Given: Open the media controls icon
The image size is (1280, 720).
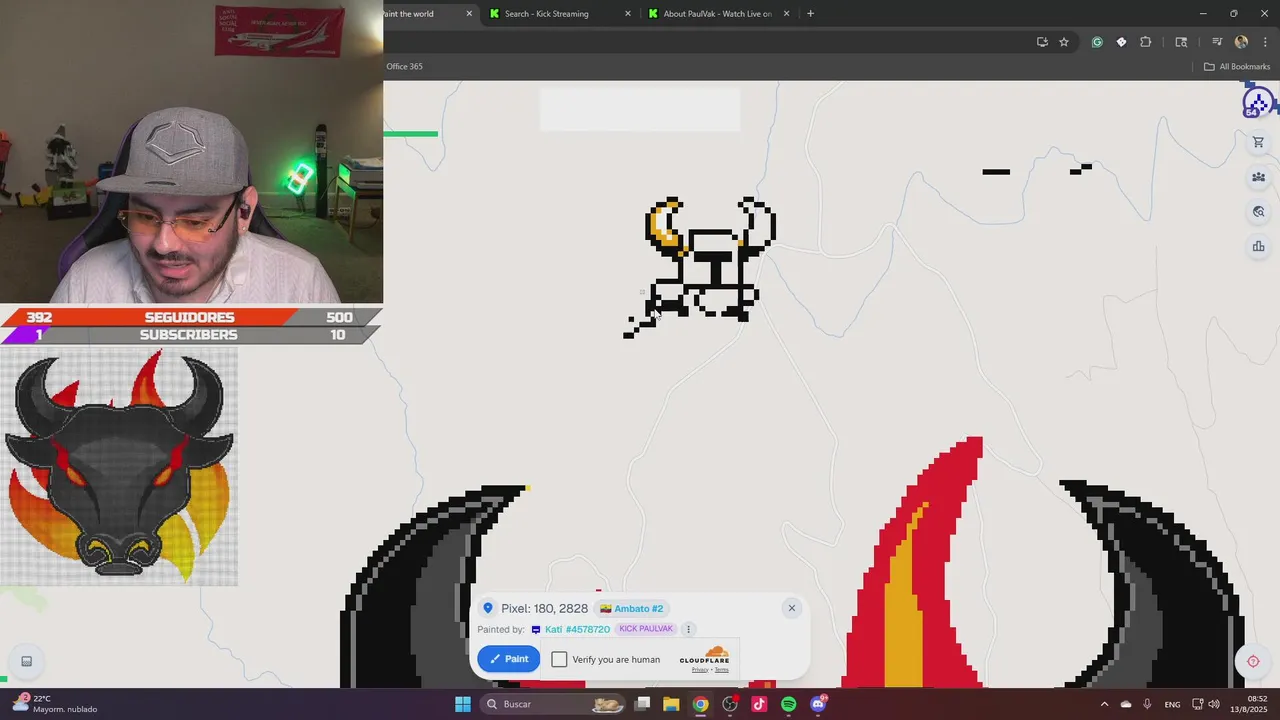Looking at the screenshot, I should pyautogui.click(x=1217, y=42).
